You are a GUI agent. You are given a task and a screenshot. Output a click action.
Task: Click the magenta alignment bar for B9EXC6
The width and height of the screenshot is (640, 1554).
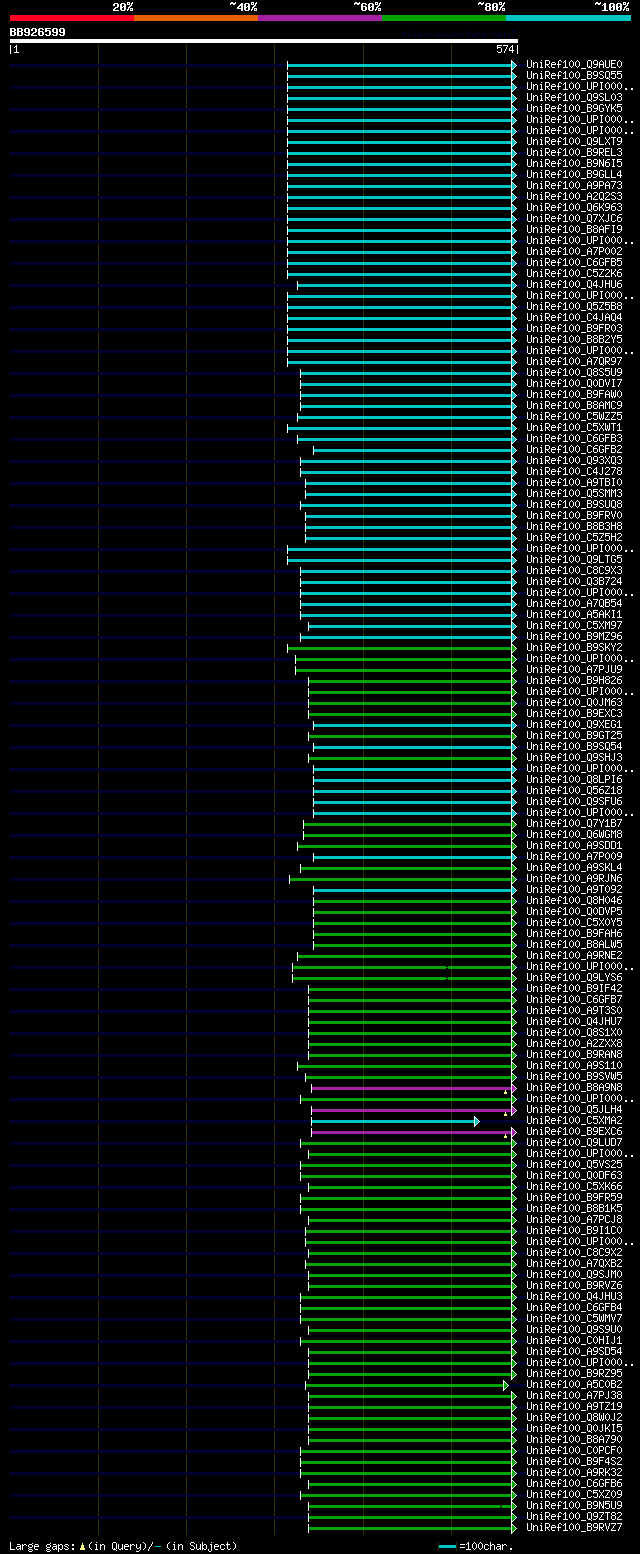[413, 1132]
